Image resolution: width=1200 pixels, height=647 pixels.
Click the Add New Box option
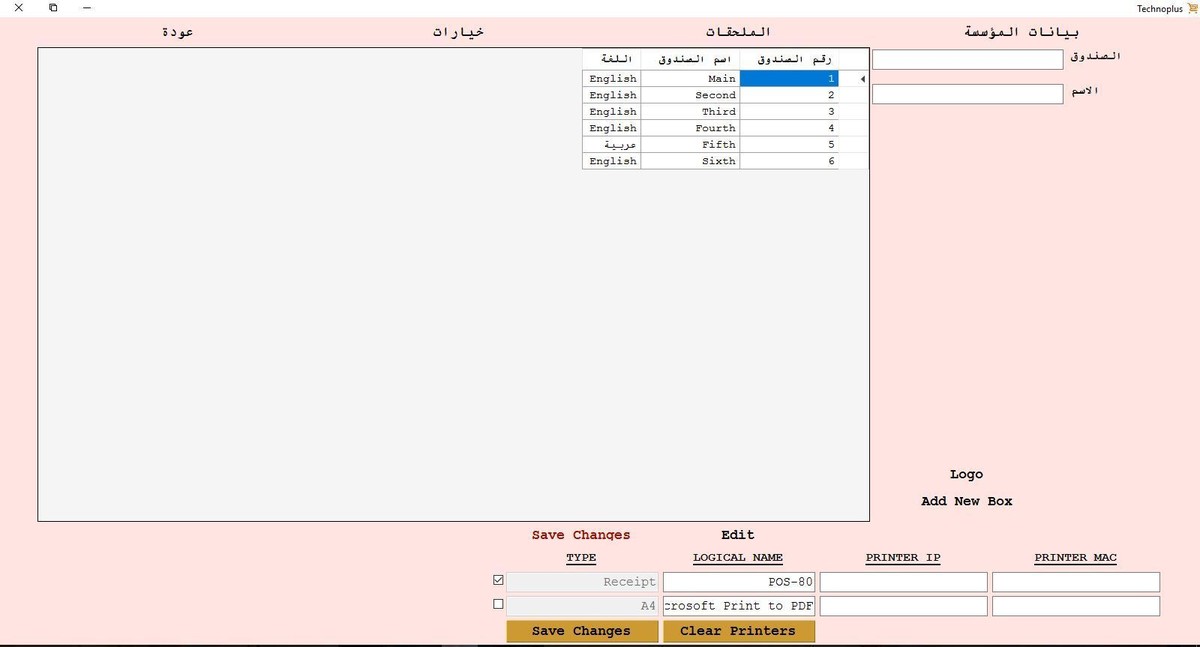tap(966, 501)
